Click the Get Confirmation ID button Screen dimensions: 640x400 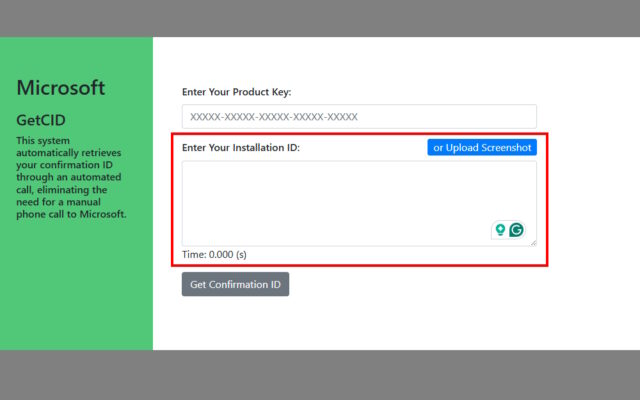click(235, 284)
